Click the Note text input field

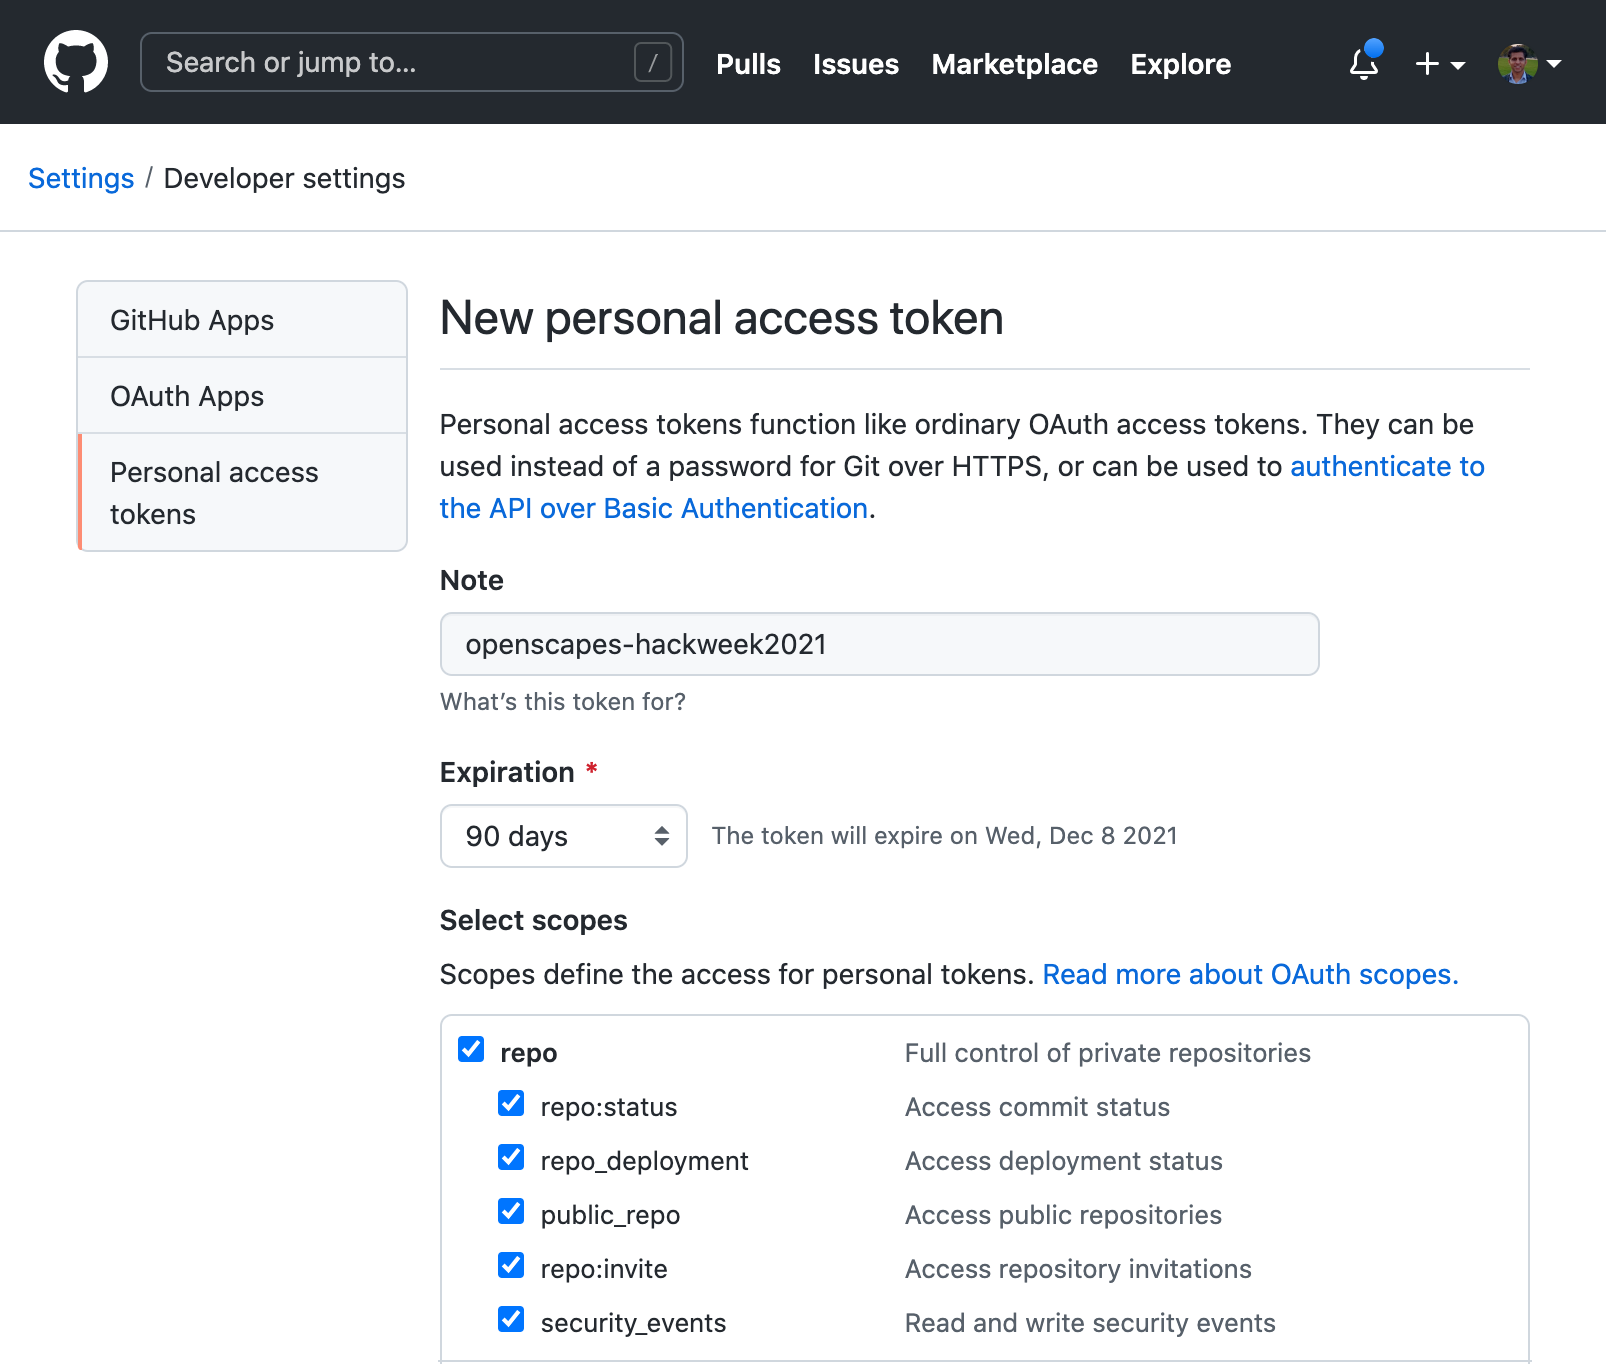coord(879,644)
